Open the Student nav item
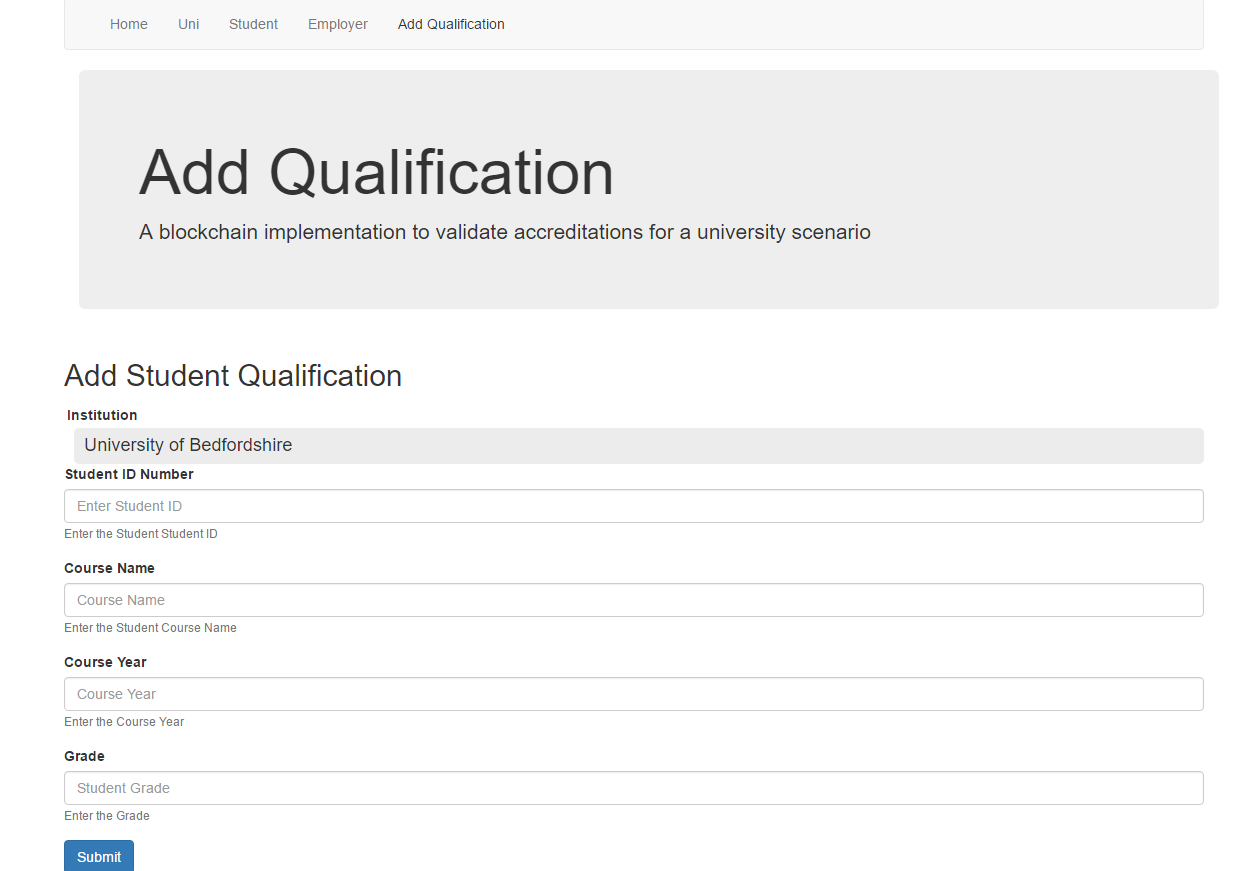Viewport: 1243px width, 871px height. pos(253,24)
